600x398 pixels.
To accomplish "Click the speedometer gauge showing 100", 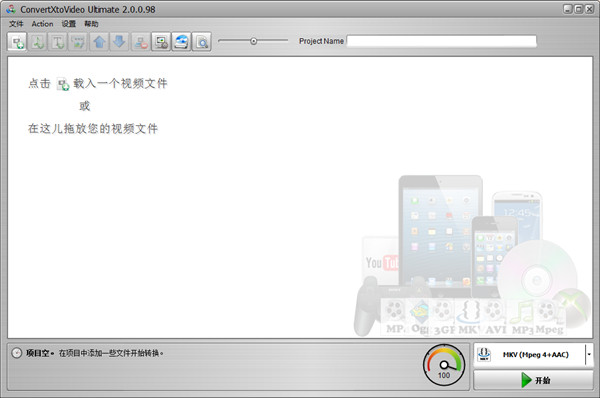I will (x=444, y=364).
